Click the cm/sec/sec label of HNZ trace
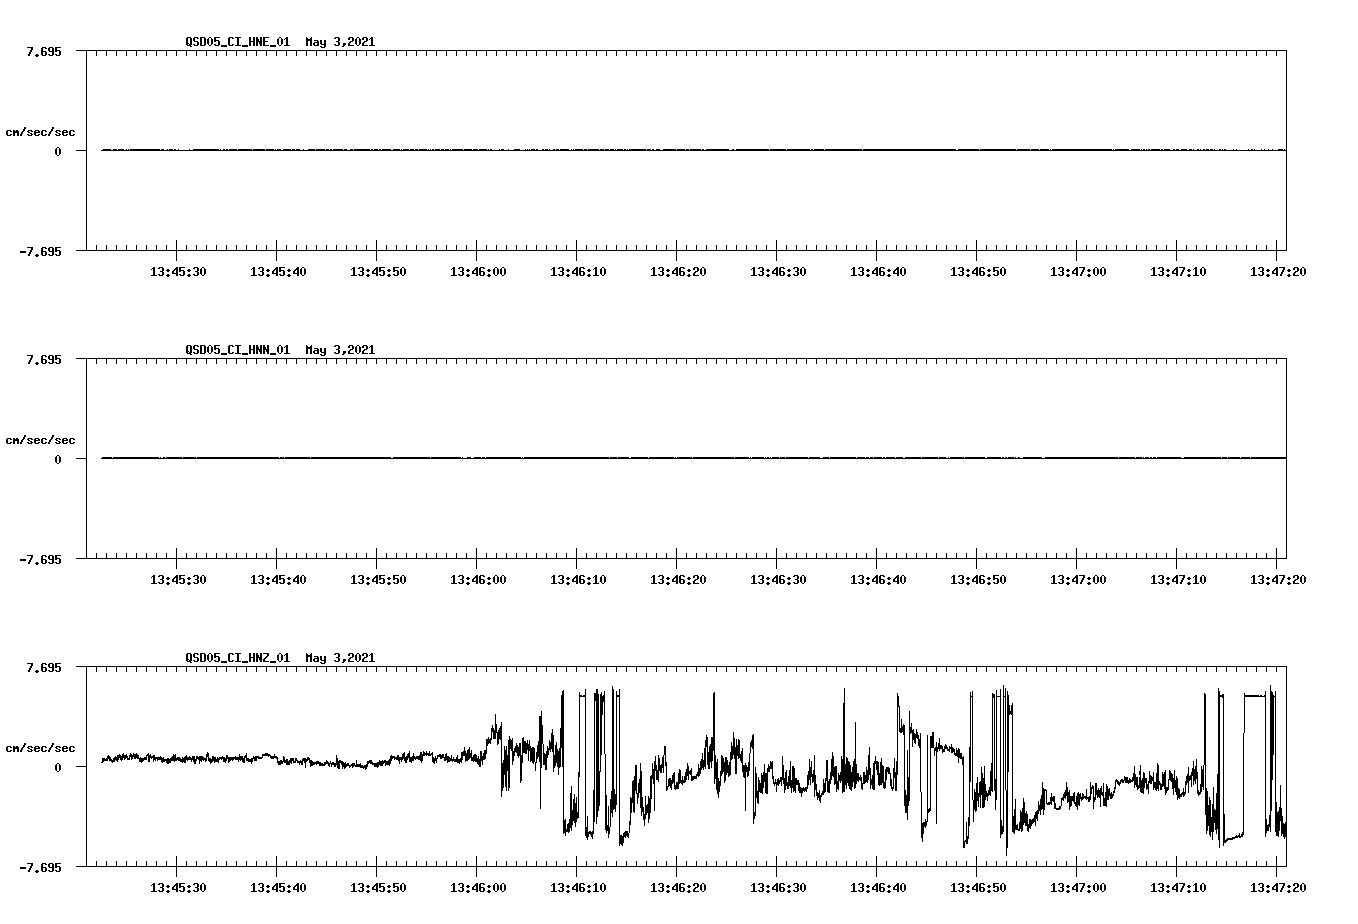The height and width of the screenshot is (924, 1358). point(41,747)
